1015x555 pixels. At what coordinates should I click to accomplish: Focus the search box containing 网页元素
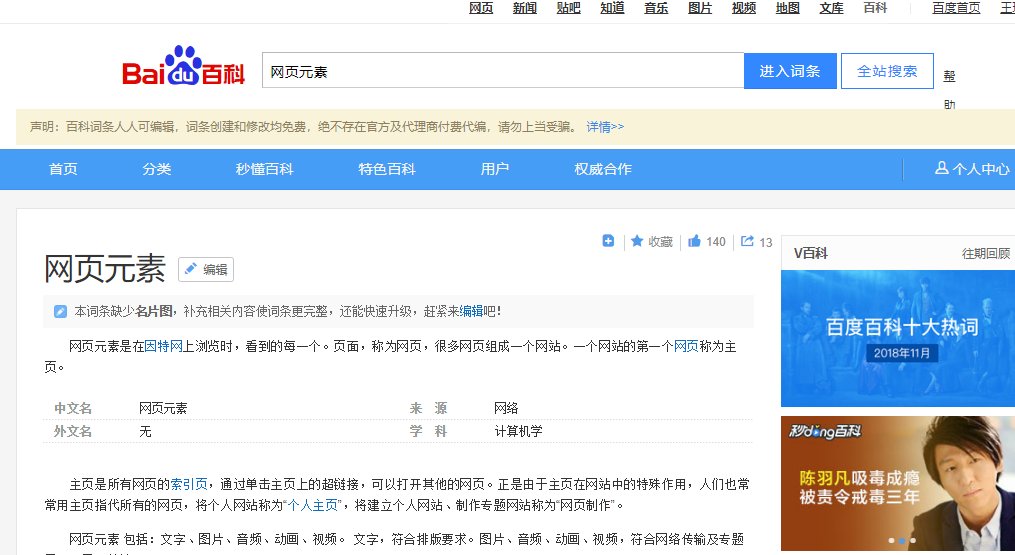(503, 71)
